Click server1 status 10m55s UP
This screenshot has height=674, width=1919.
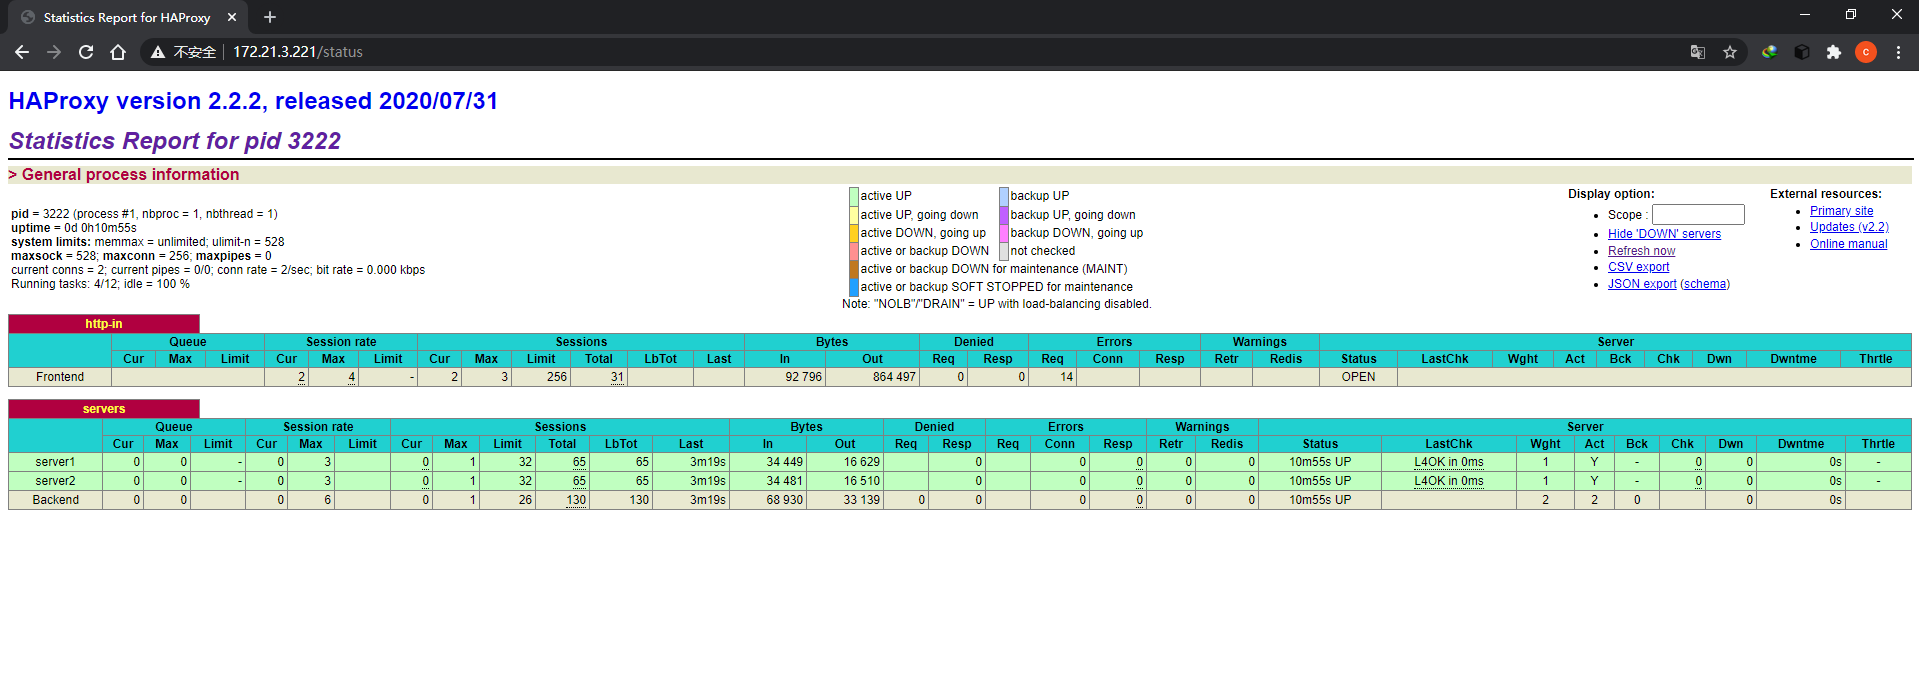tap(1320, 462)
